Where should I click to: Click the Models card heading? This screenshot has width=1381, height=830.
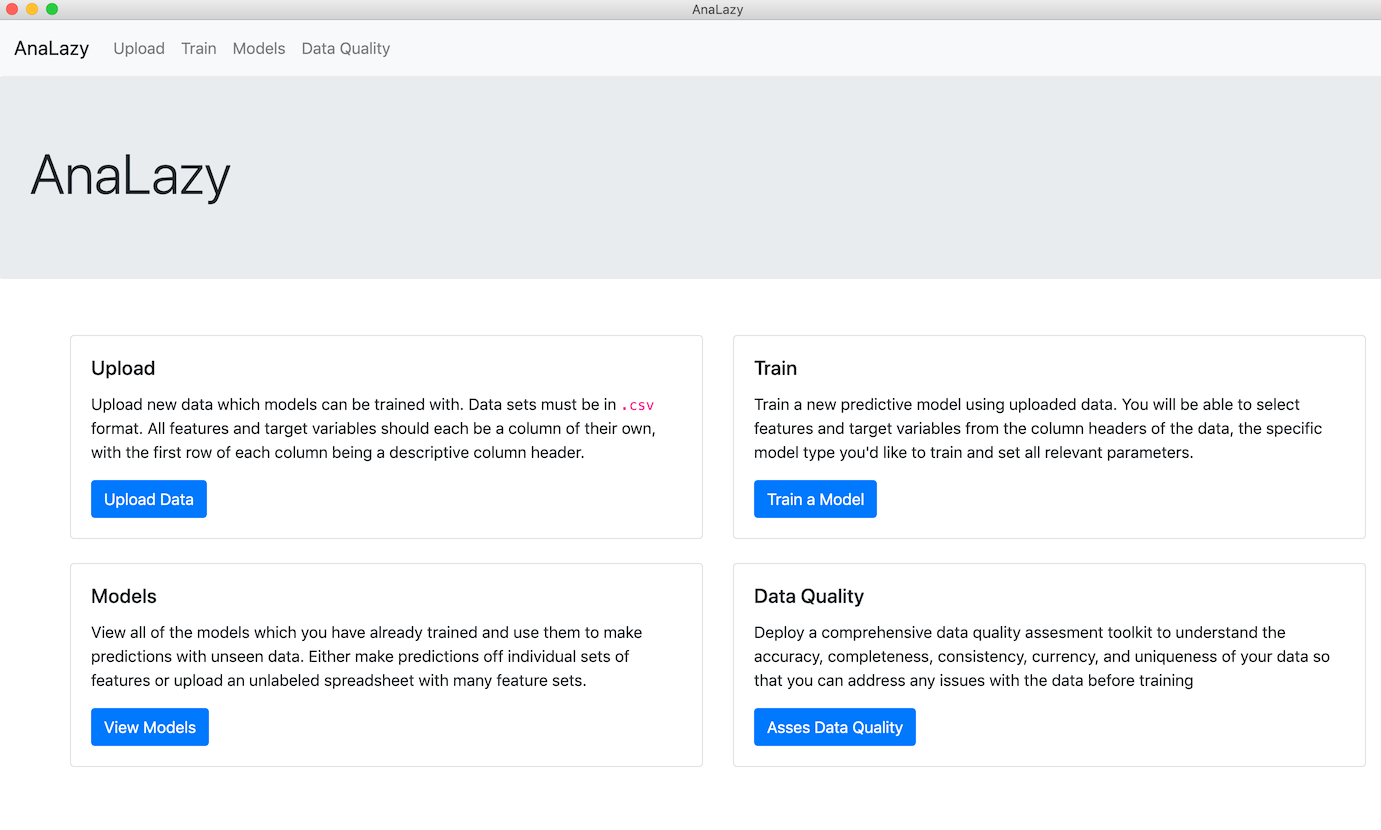(124, 596)
